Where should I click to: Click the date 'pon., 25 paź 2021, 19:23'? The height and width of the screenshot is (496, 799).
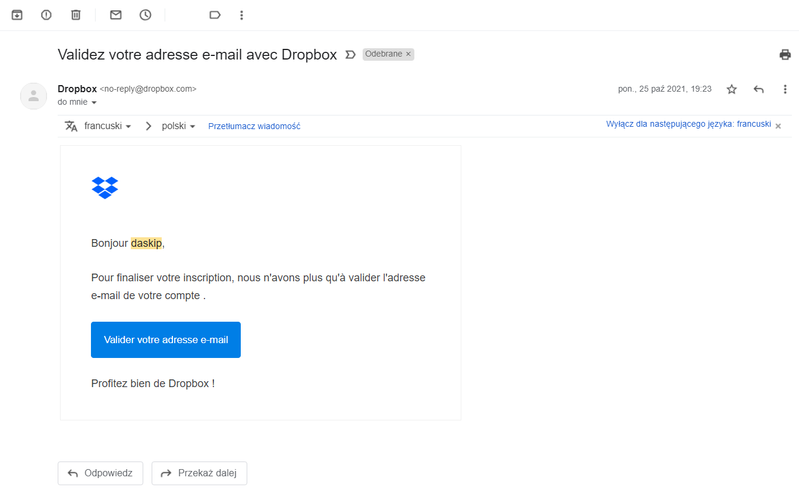(664, 89)
